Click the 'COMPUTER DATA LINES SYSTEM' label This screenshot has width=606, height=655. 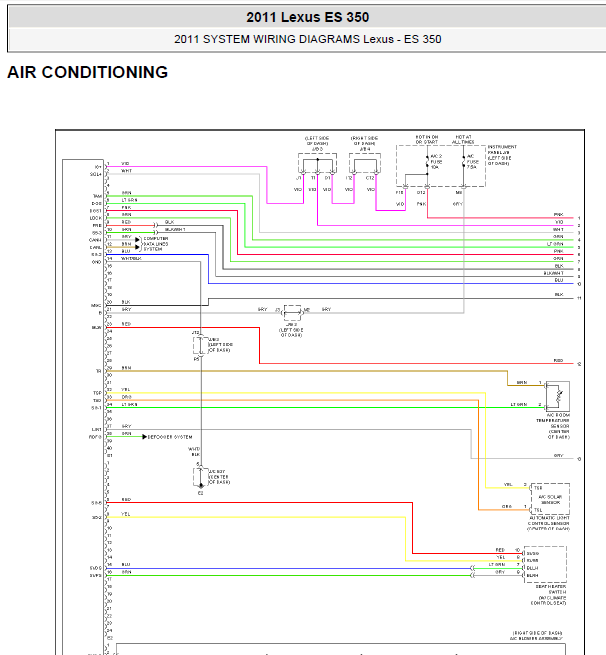point(156,244)
